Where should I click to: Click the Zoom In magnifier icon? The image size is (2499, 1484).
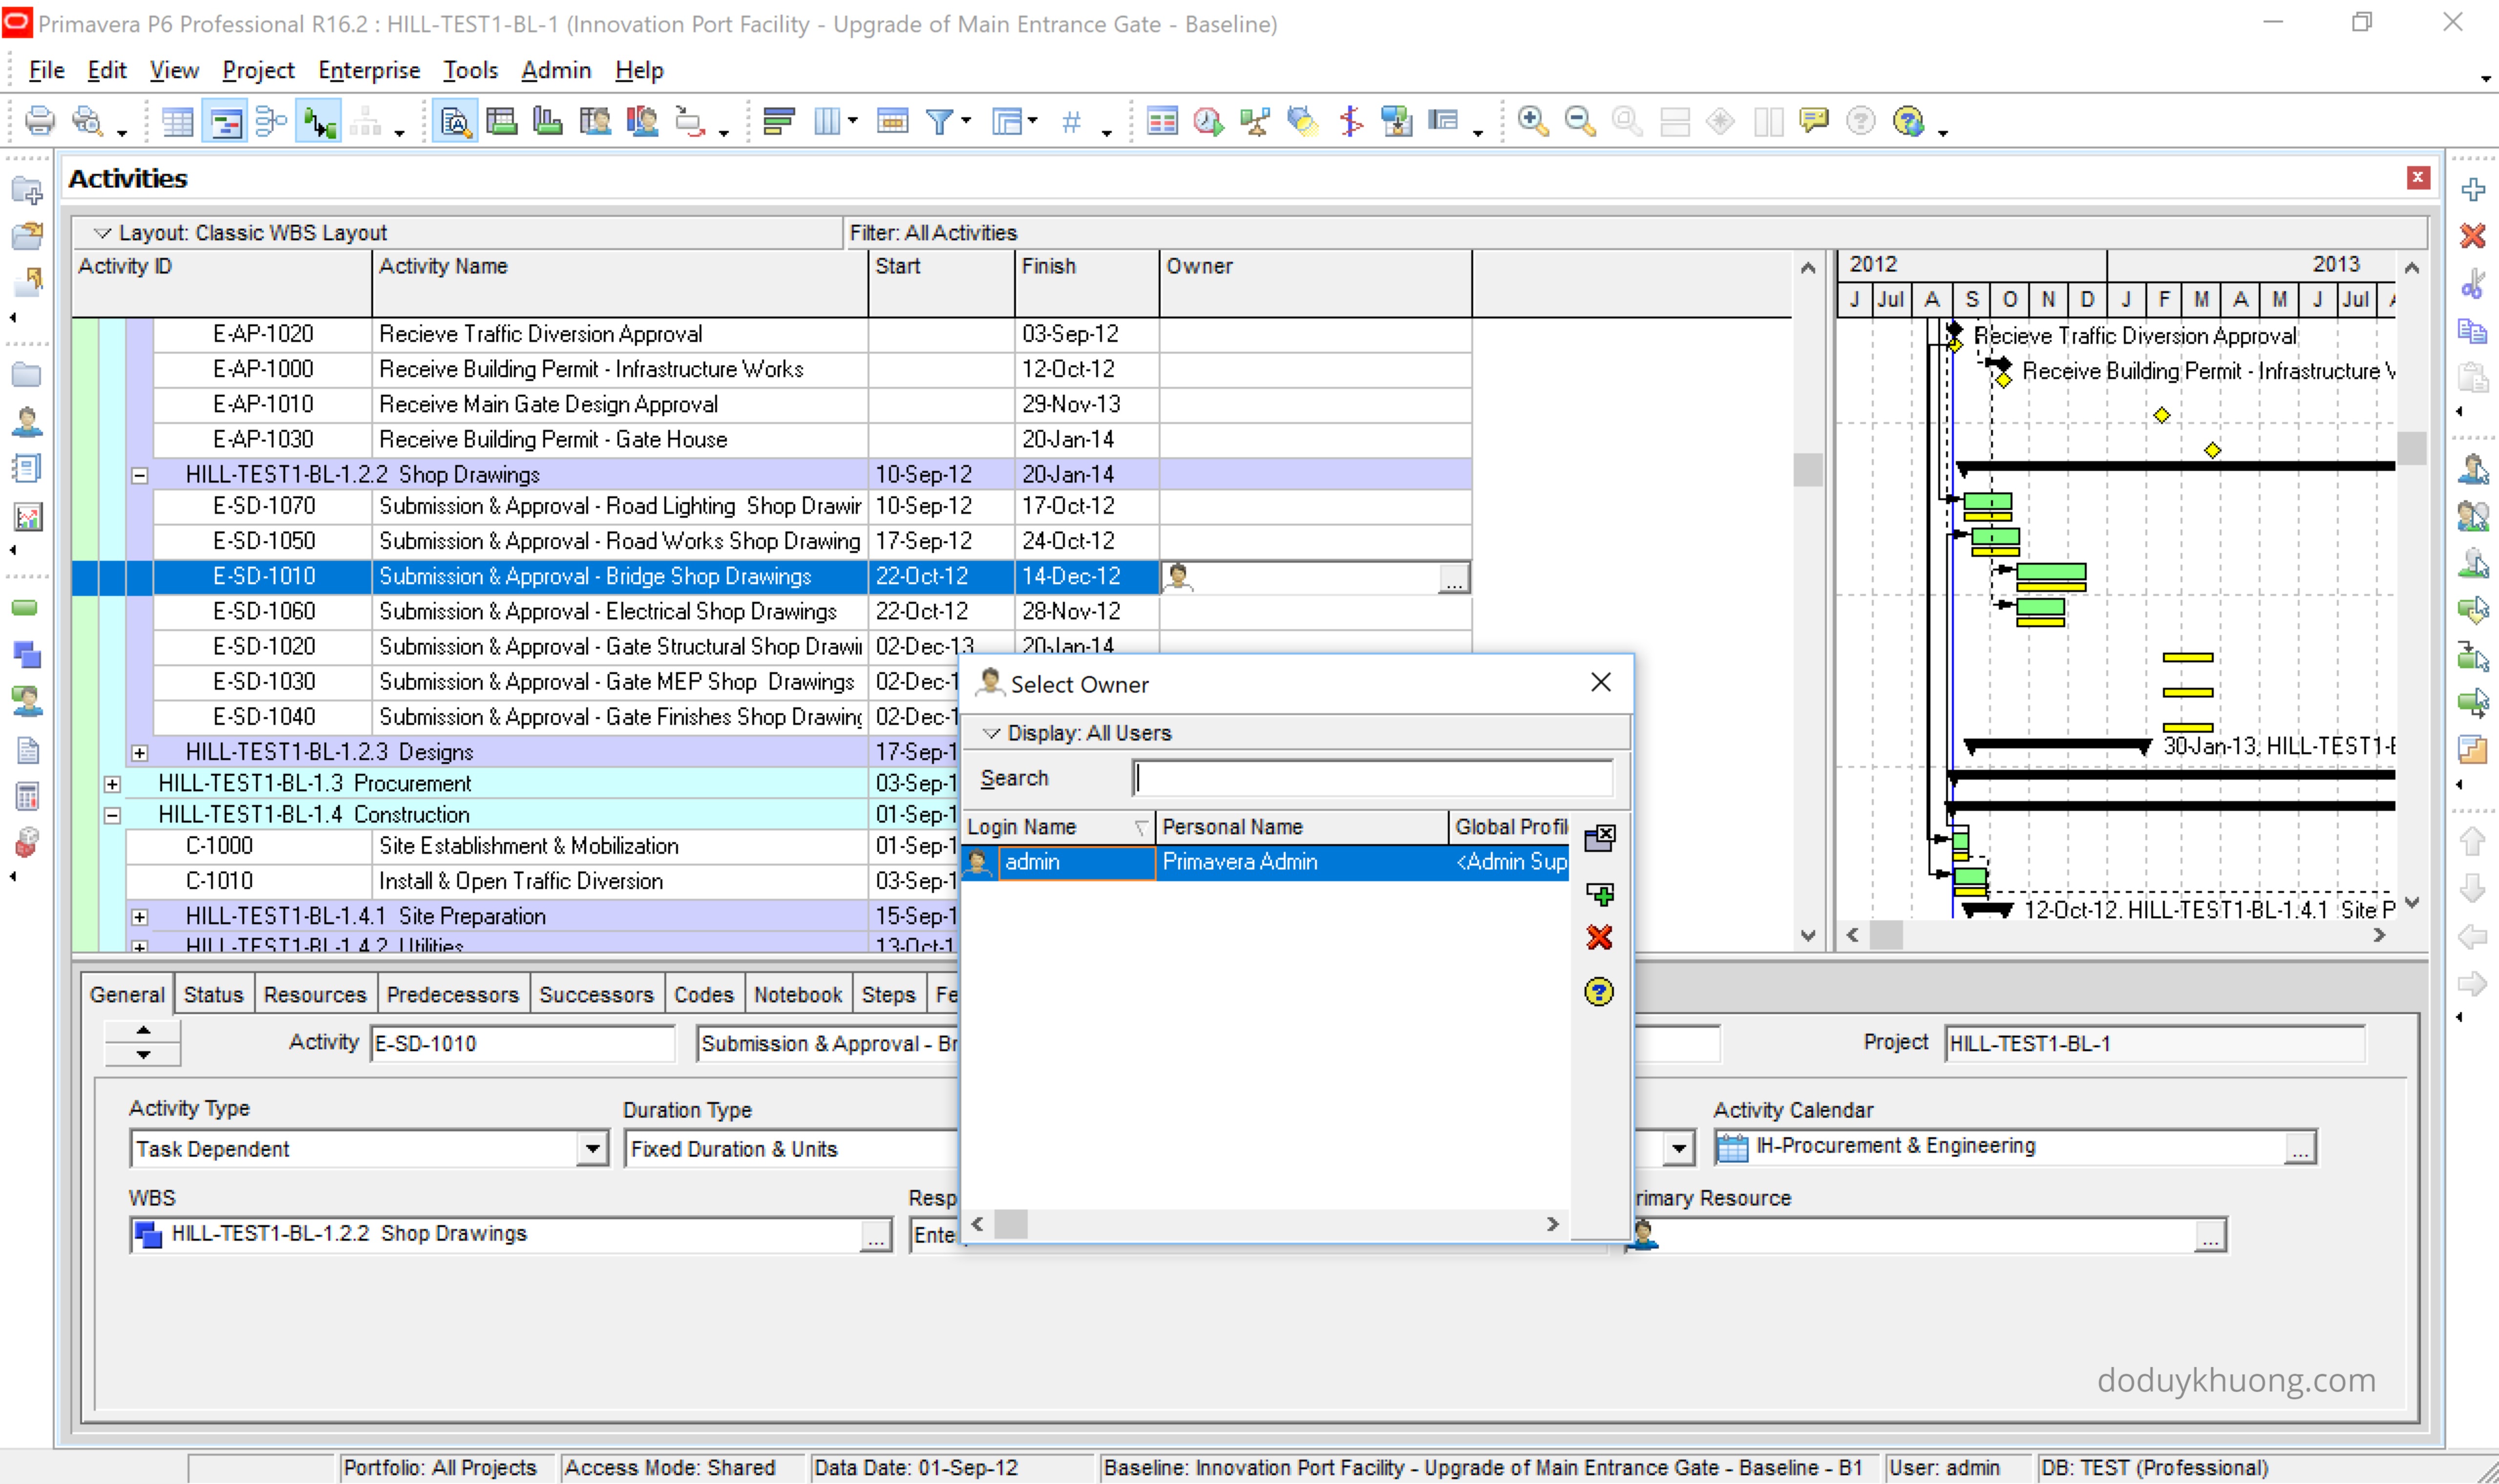pos(1532,122)
